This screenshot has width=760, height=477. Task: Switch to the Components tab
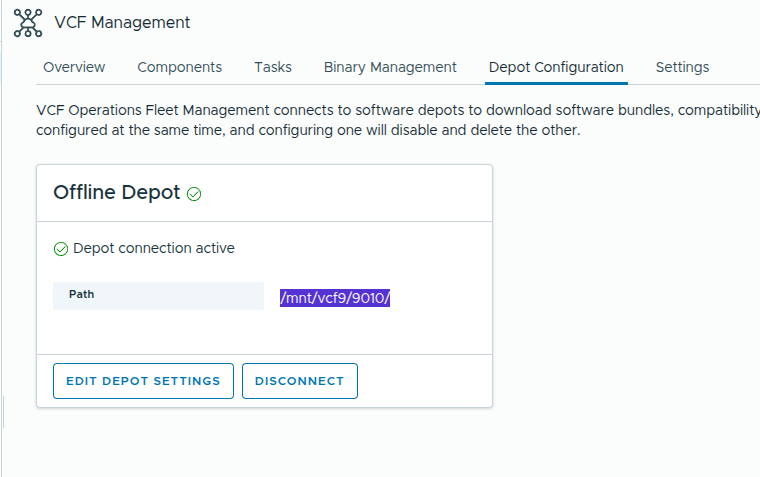click(179, 67)
